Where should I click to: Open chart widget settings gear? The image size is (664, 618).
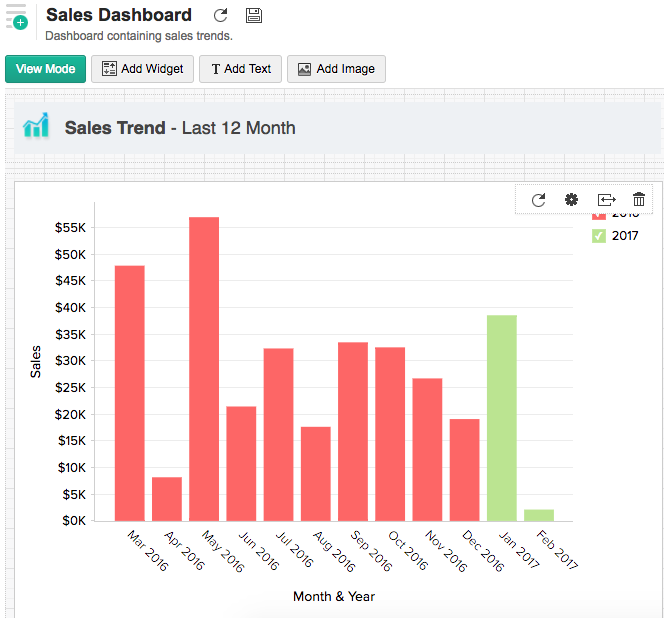(x=571, y=200)
